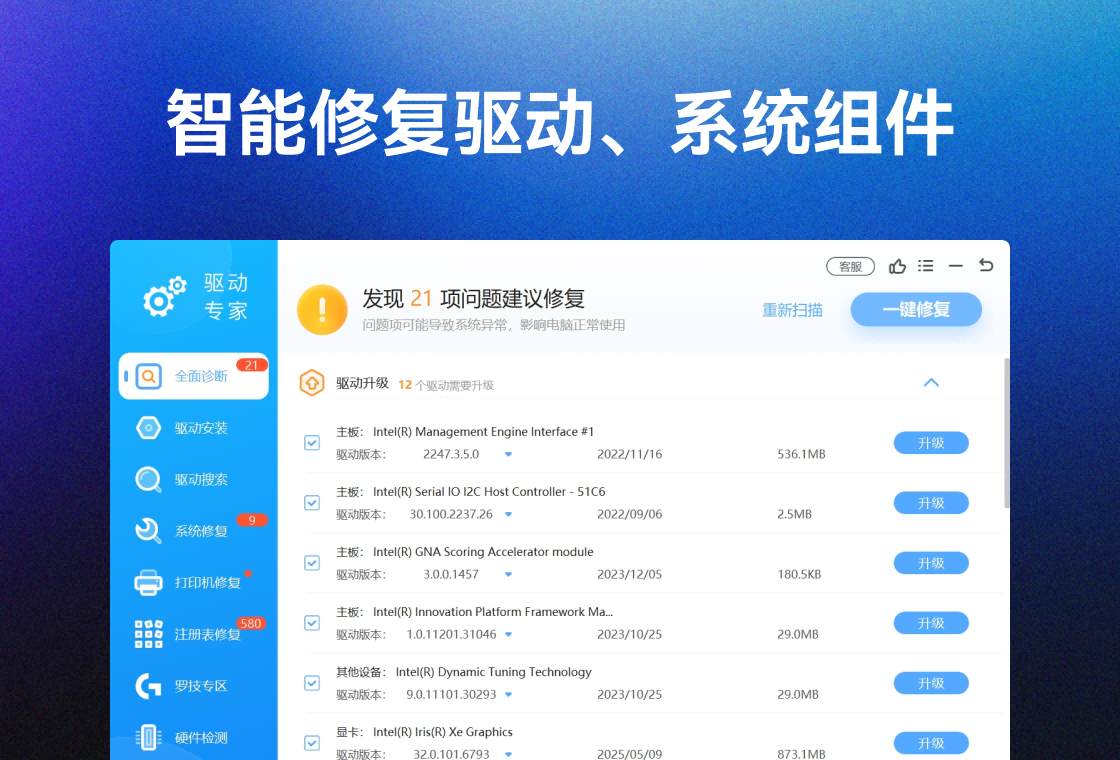
Task: Collapse the 驱动升级 section chevron
Action: tap(931, 383)
